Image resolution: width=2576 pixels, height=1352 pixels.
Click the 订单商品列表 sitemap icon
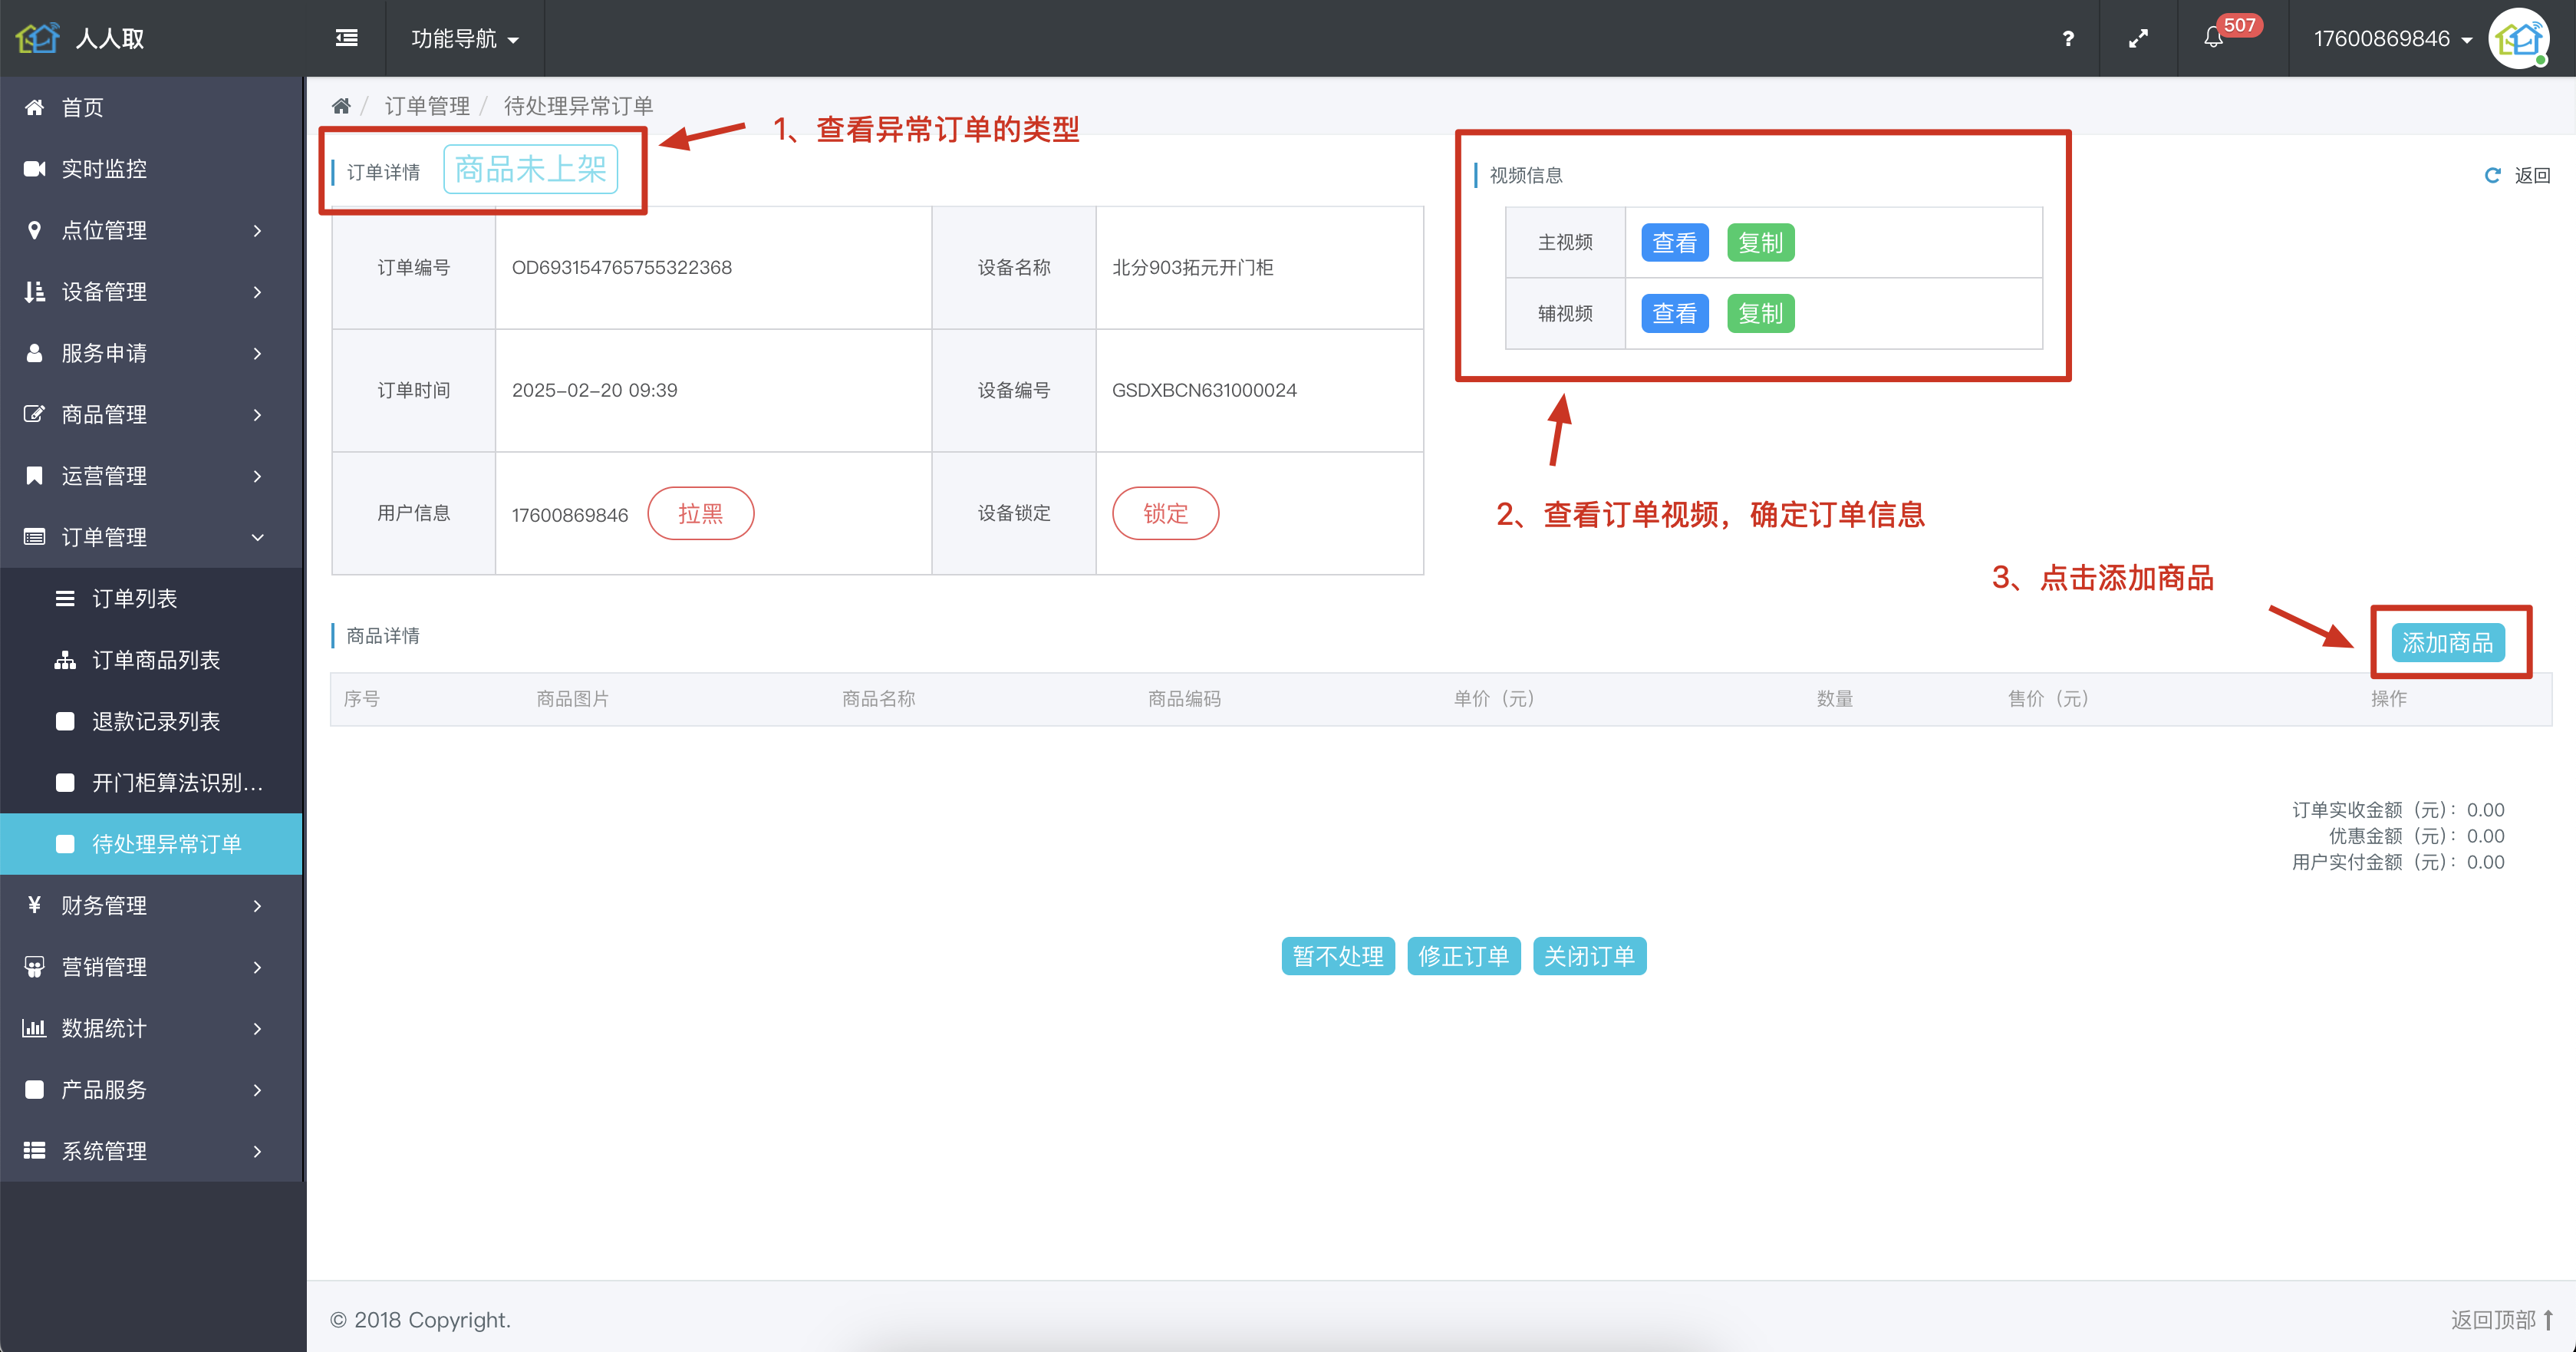65,660
